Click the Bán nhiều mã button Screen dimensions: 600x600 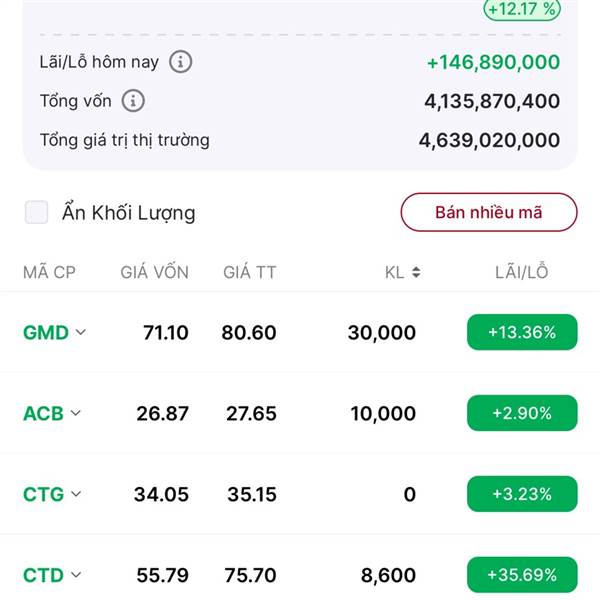point(489,212)
